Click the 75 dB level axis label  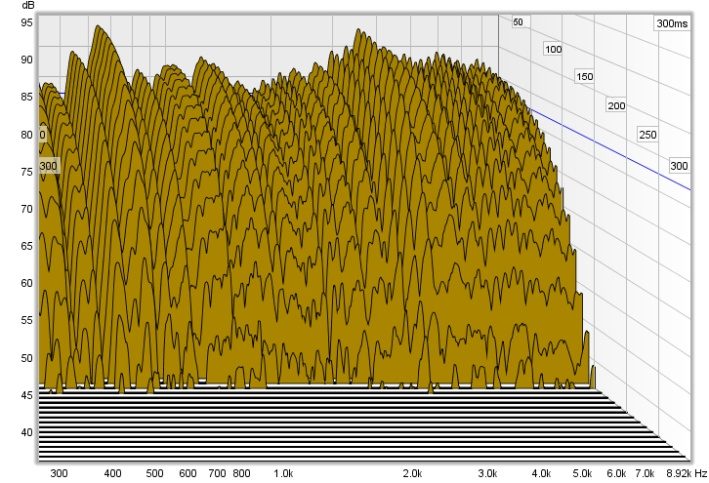27,171
